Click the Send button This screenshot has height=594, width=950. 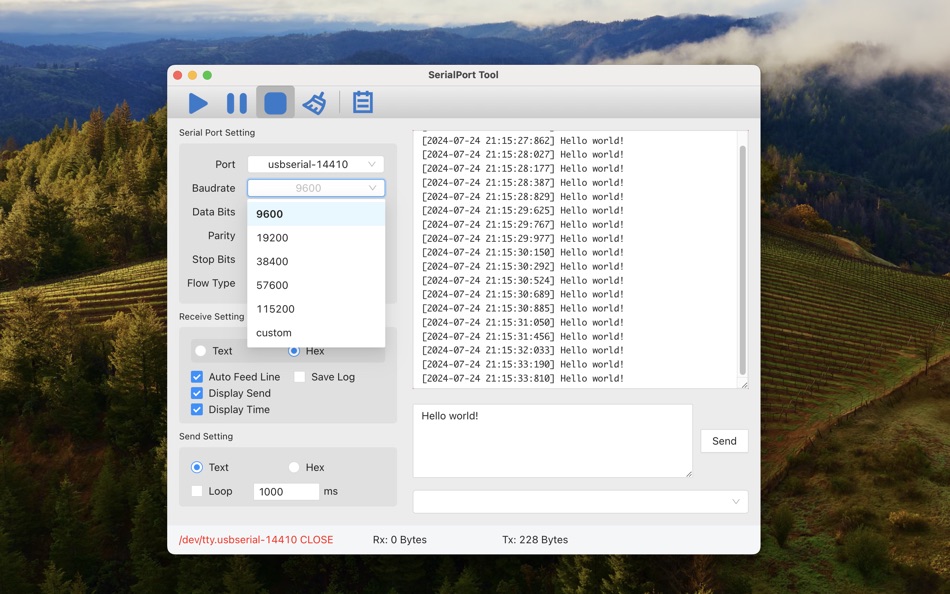(x=724, y=441)
